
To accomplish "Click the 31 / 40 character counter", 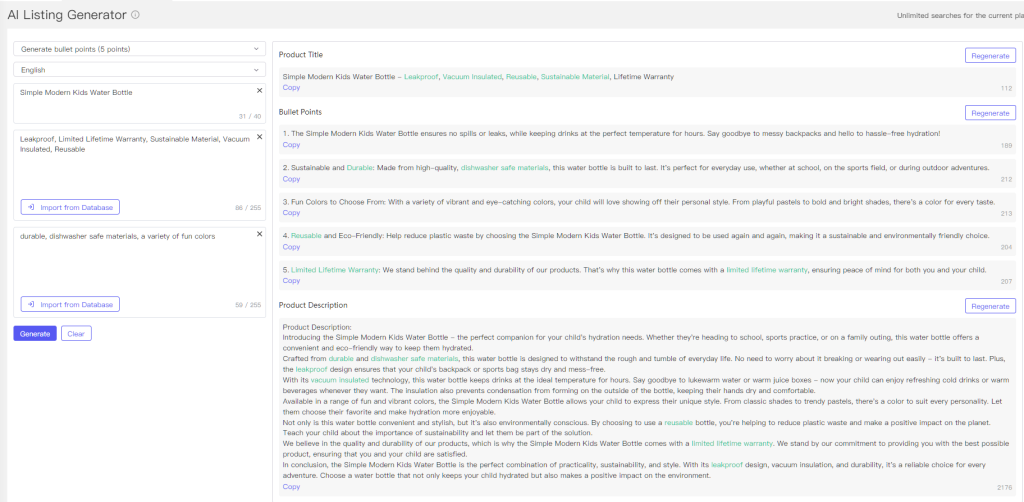I will click(x=250, y=116).
